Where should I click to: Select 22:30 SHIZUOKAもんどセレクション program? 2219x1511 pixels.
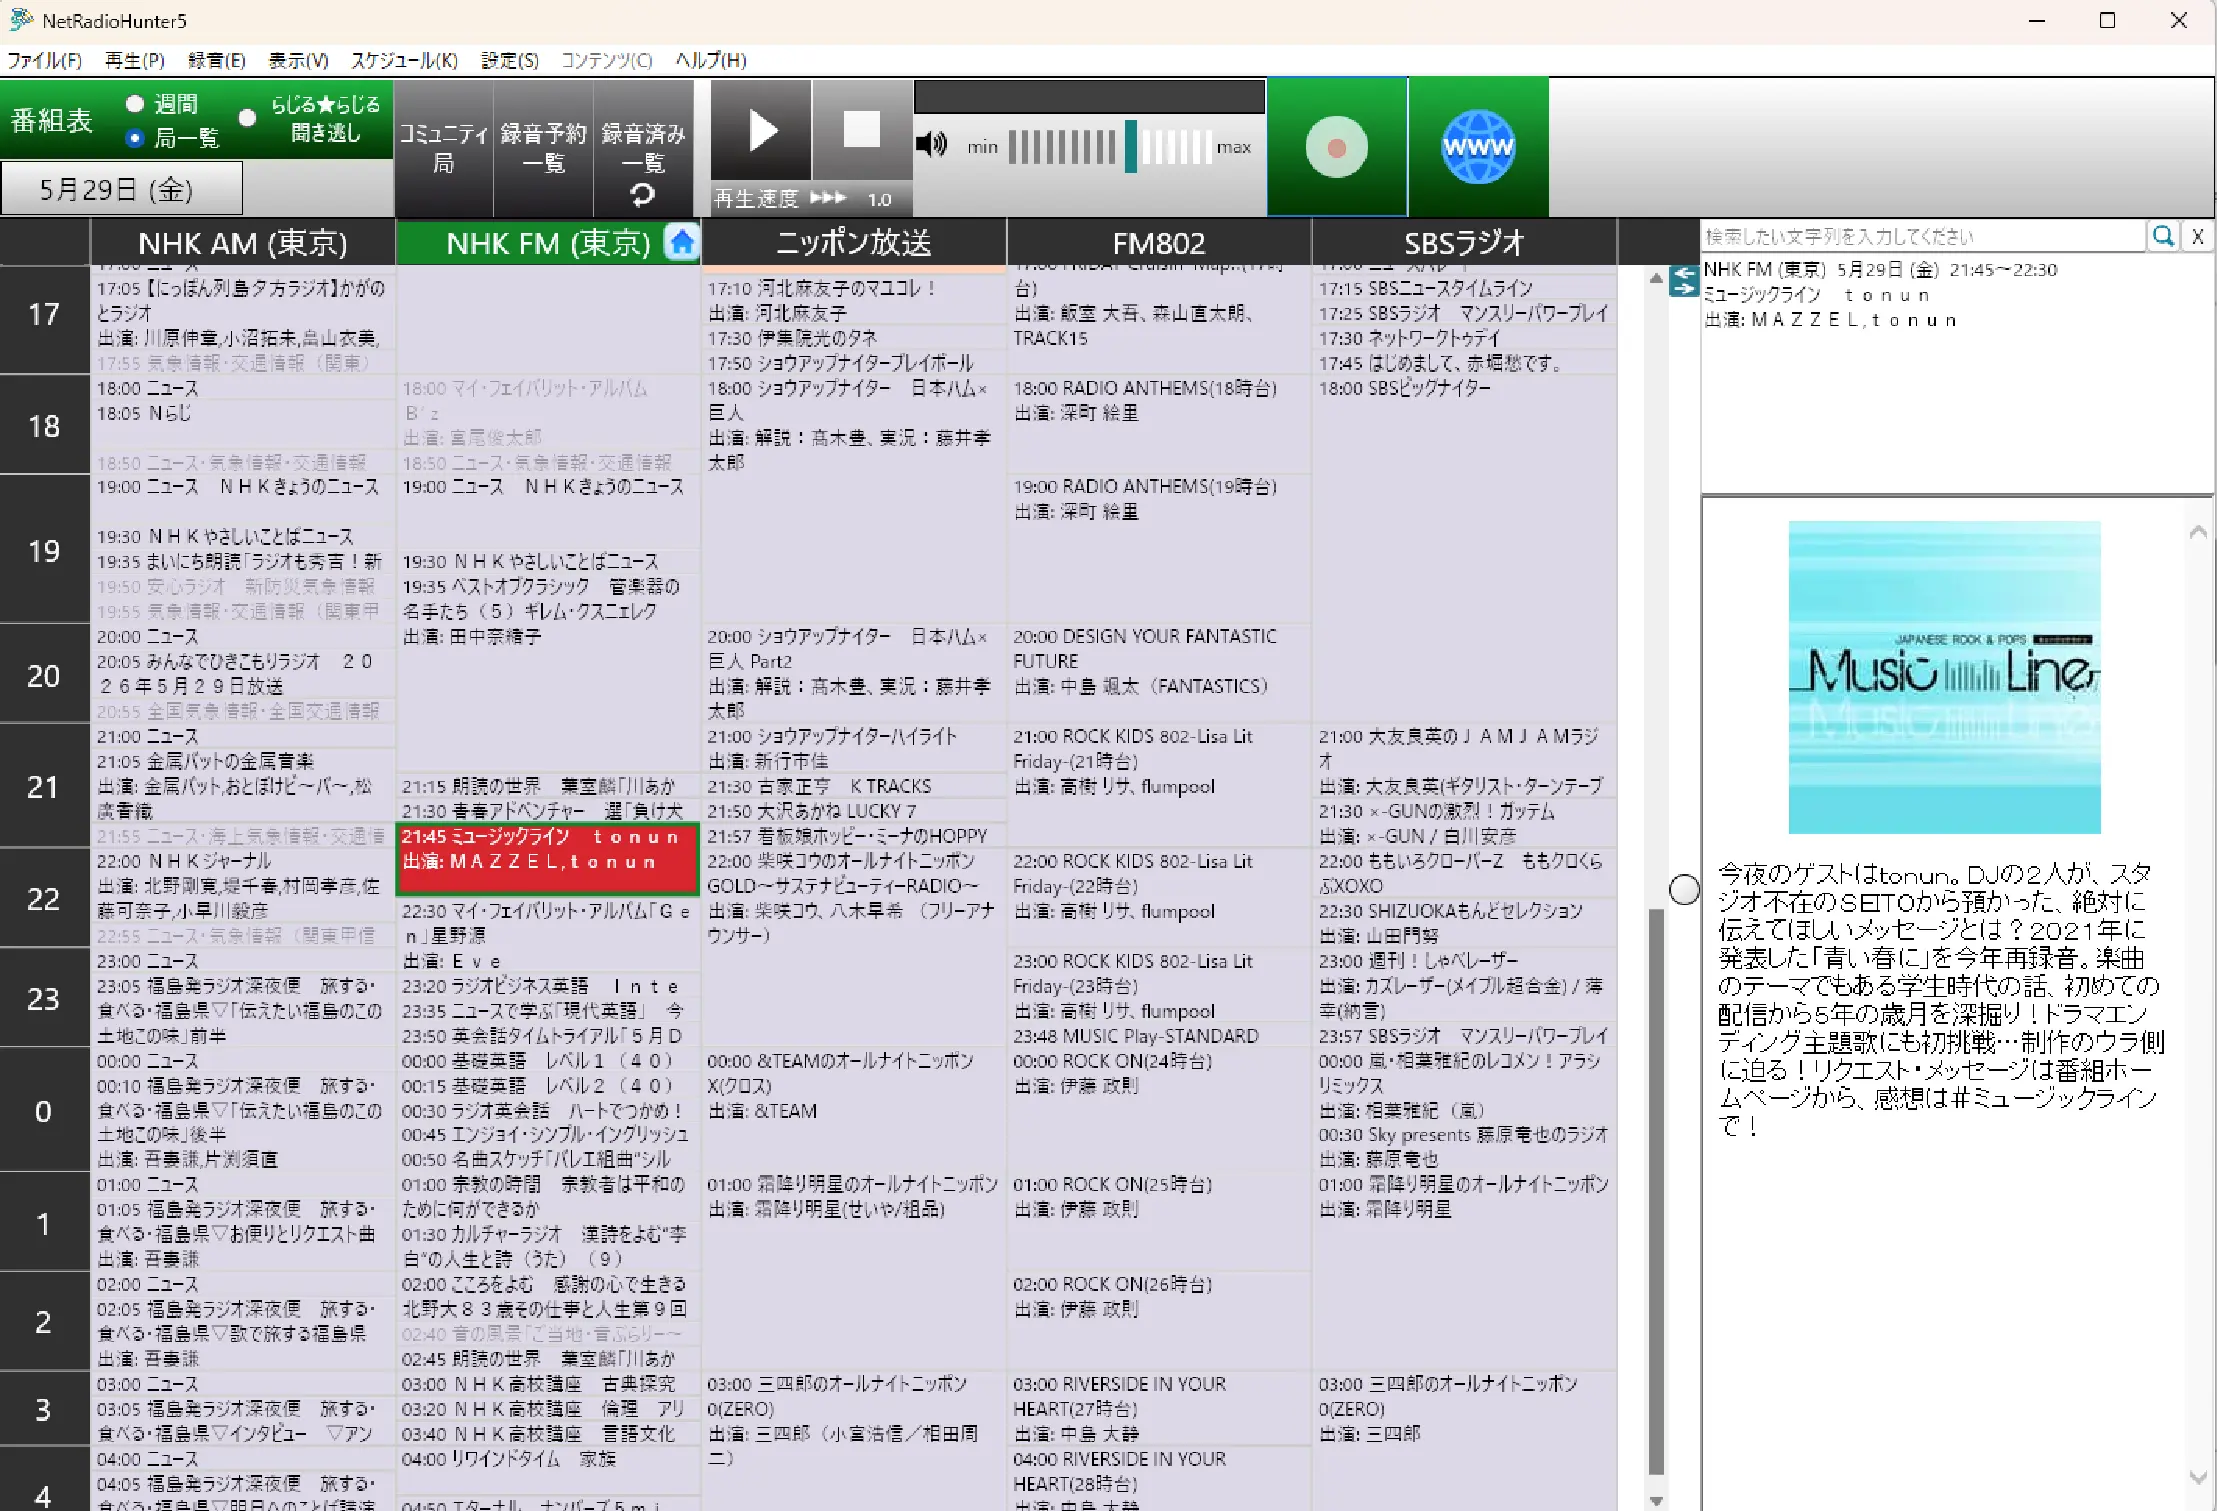(x=1464, y=923)
